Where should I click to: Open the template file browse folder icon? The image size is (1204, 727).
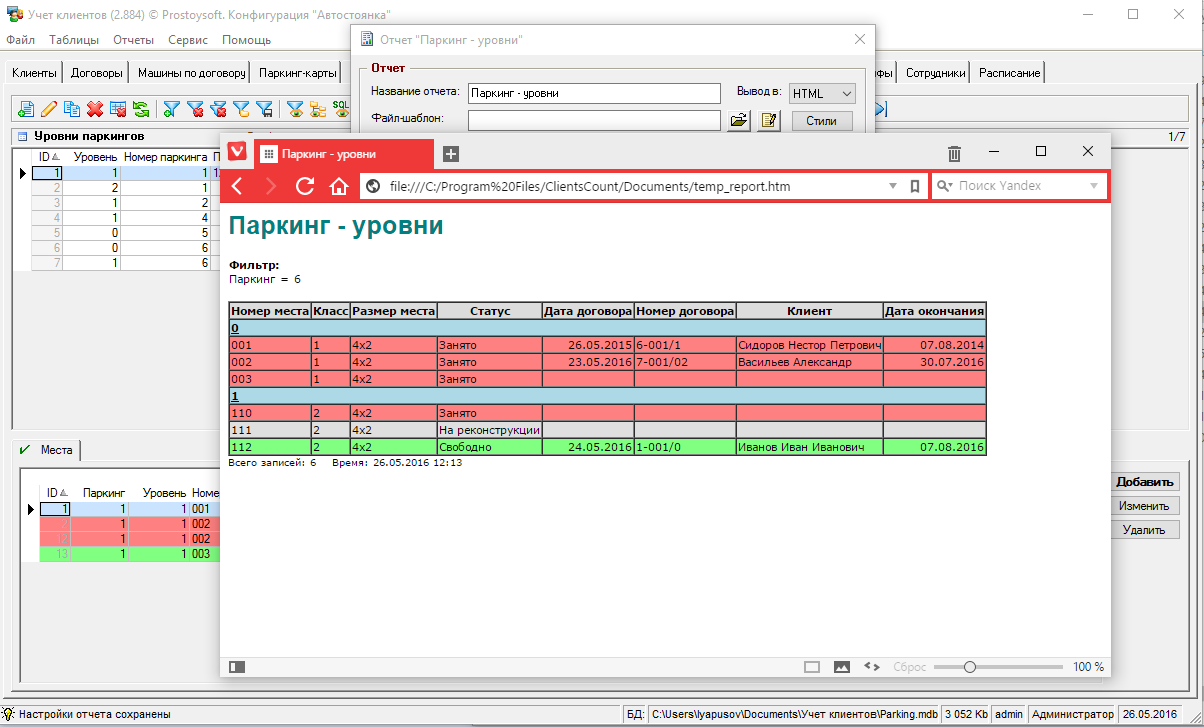(x=738, y=121)
